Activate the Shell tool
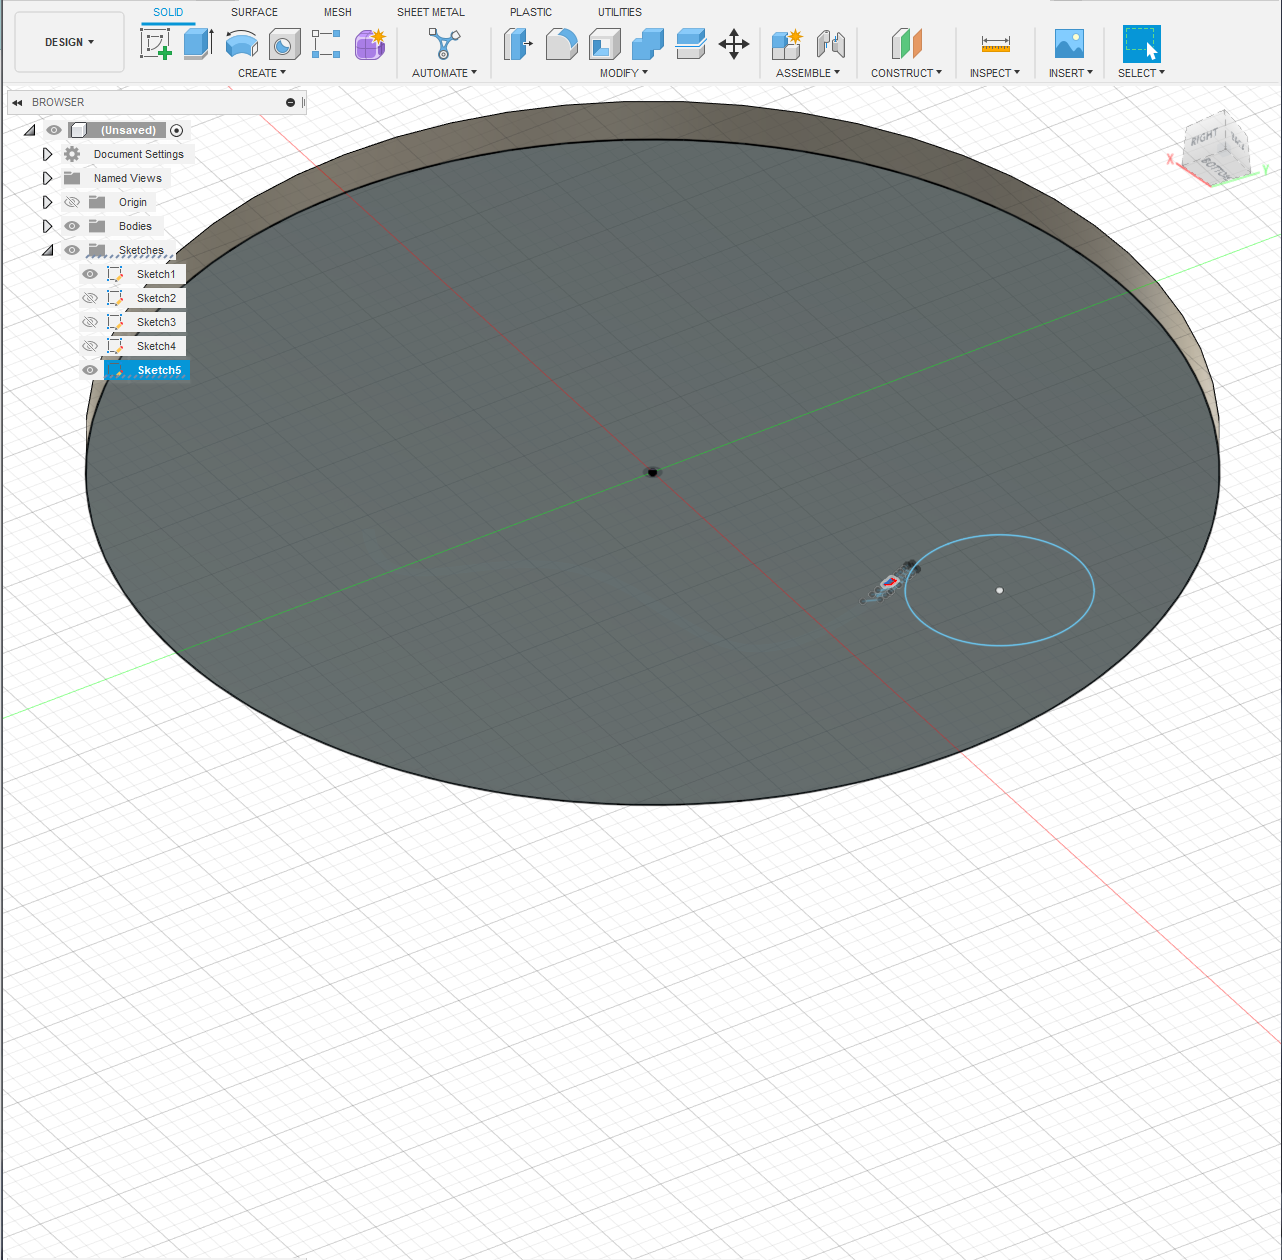 (603, 44)
